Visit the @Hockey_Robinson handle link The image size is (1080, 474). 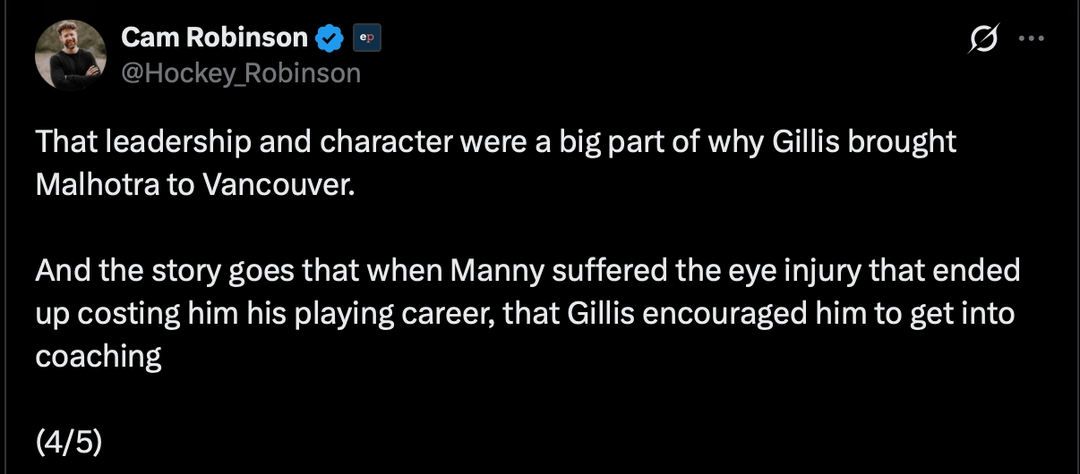pyautogui.click(x=240, y=73)
